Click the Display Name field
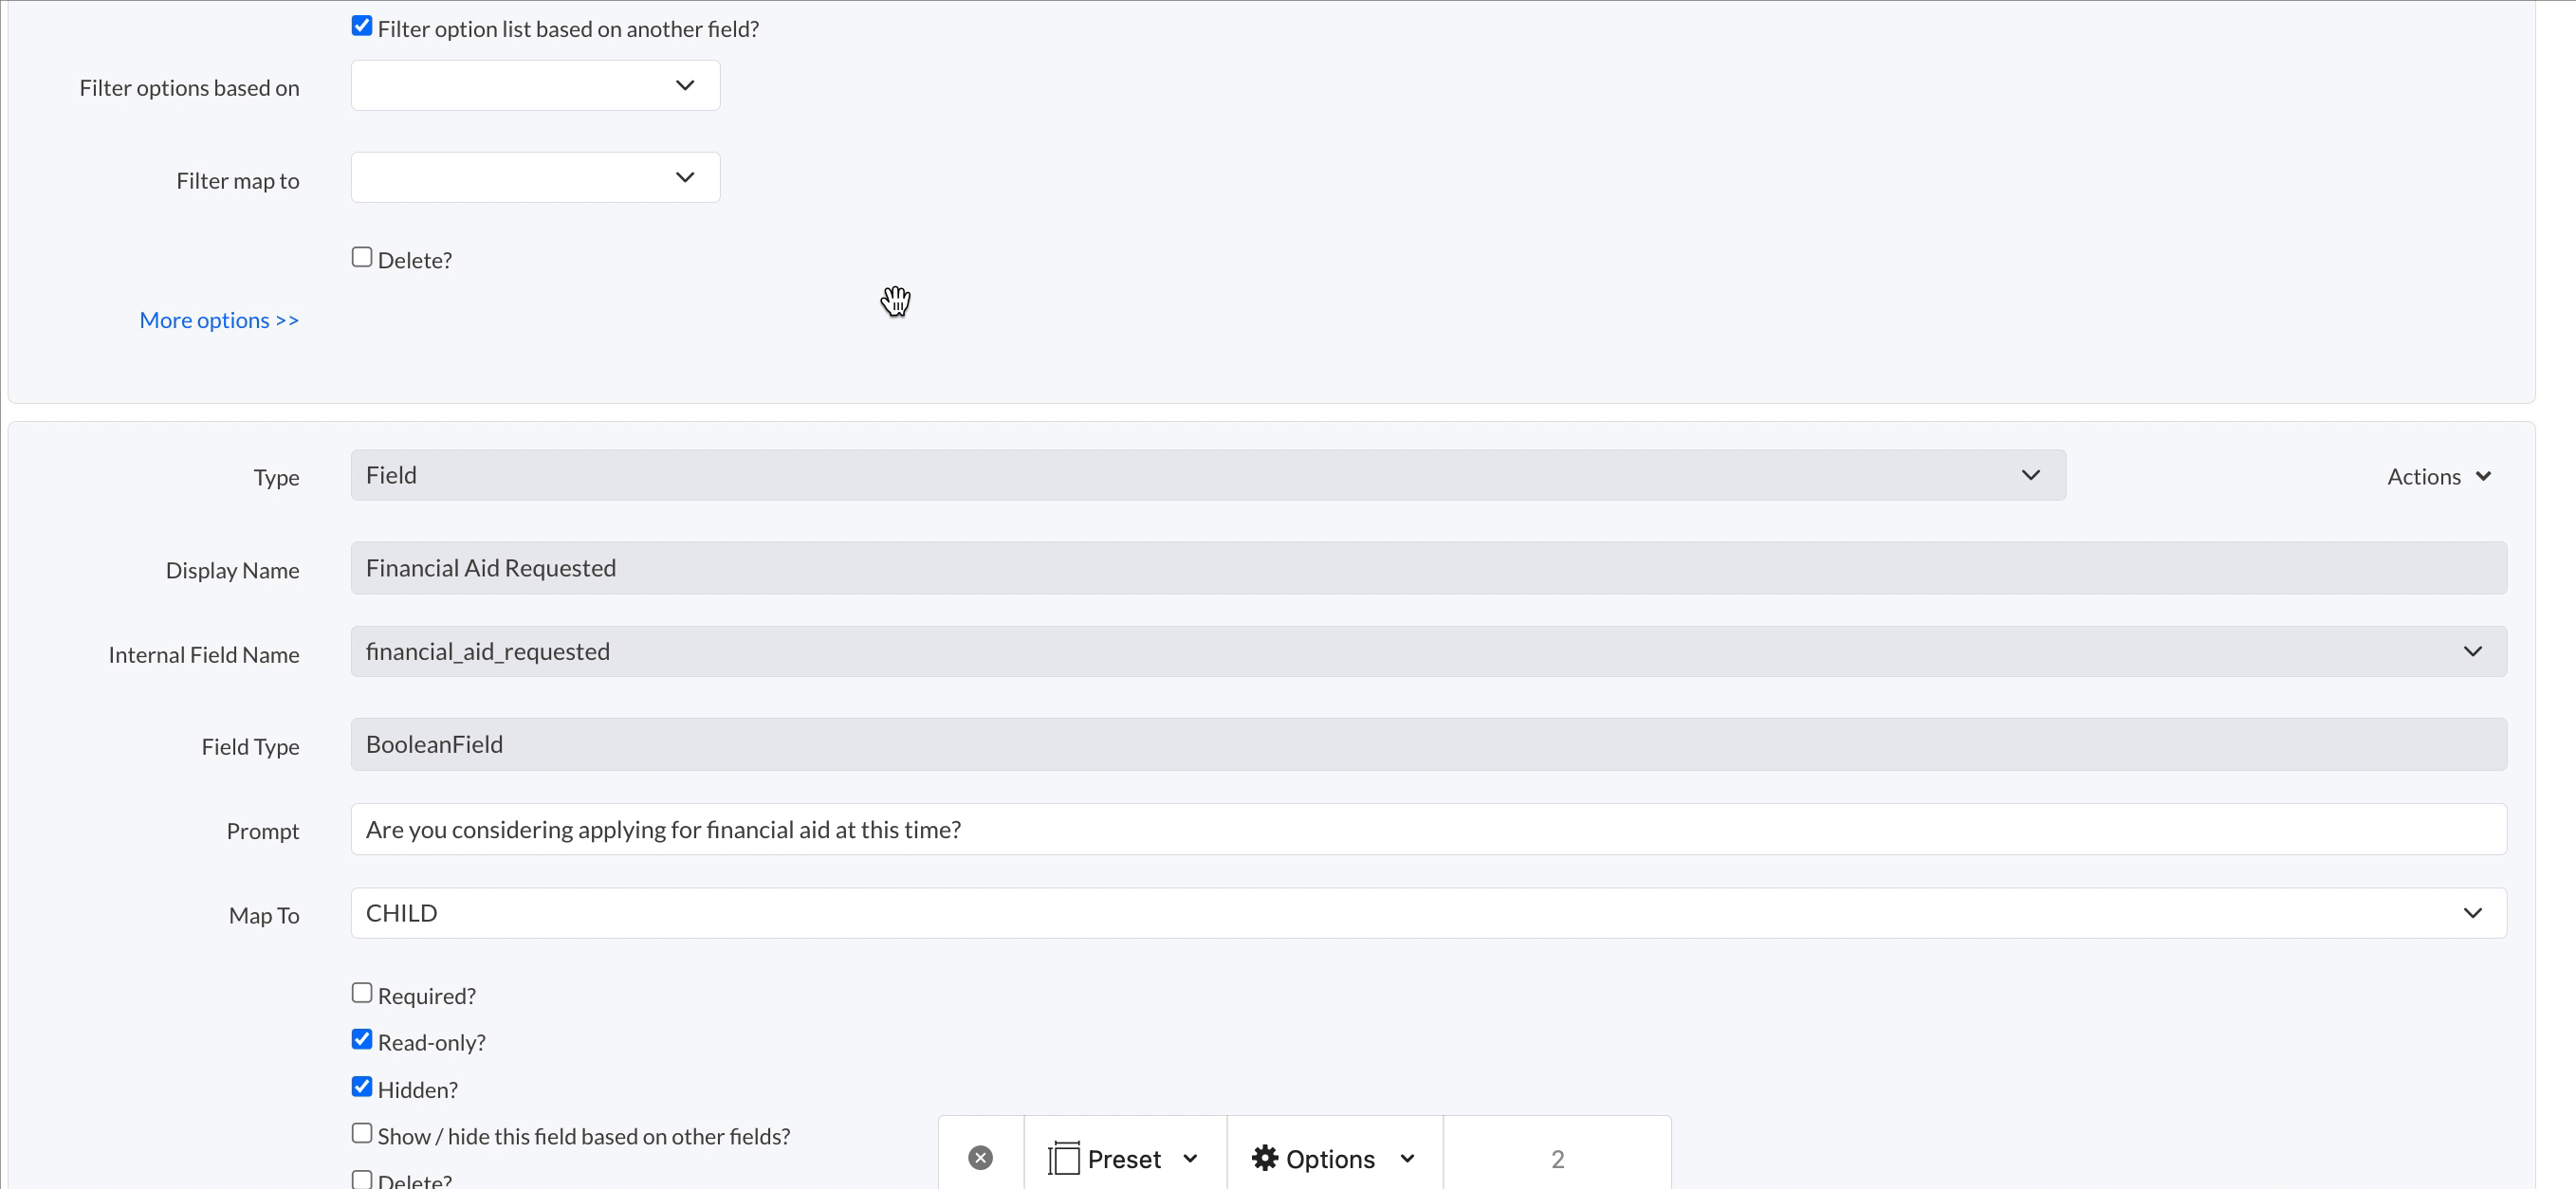 (x=1427, y=568)
